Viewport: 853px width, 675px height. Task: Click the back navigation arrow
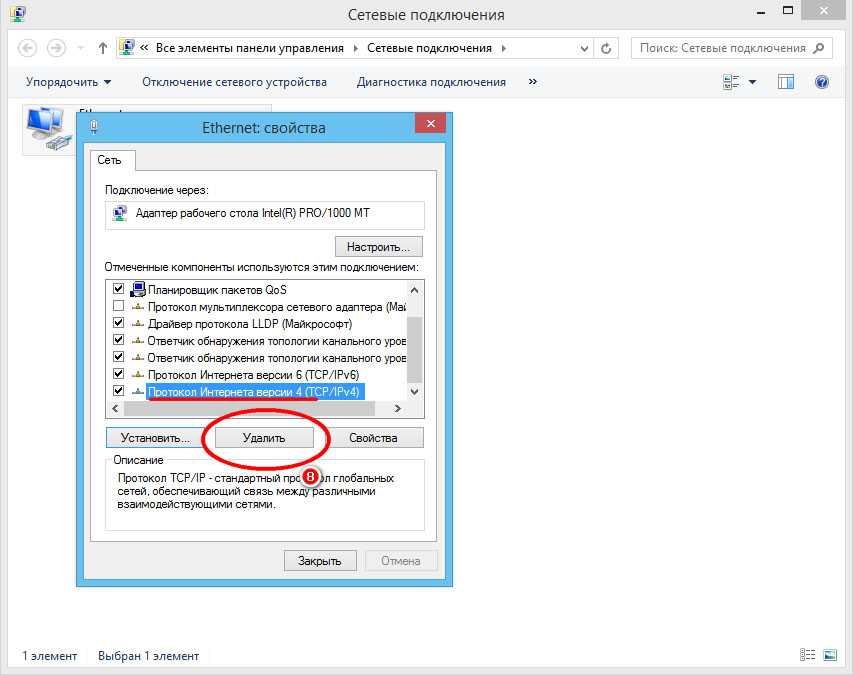(27, 48)
